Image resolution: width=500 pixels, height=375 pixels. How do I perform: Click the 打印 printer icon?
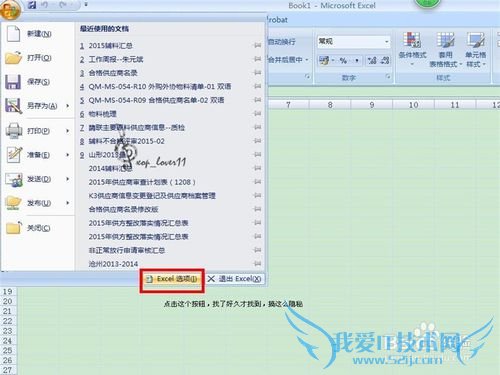coord(14,131)
